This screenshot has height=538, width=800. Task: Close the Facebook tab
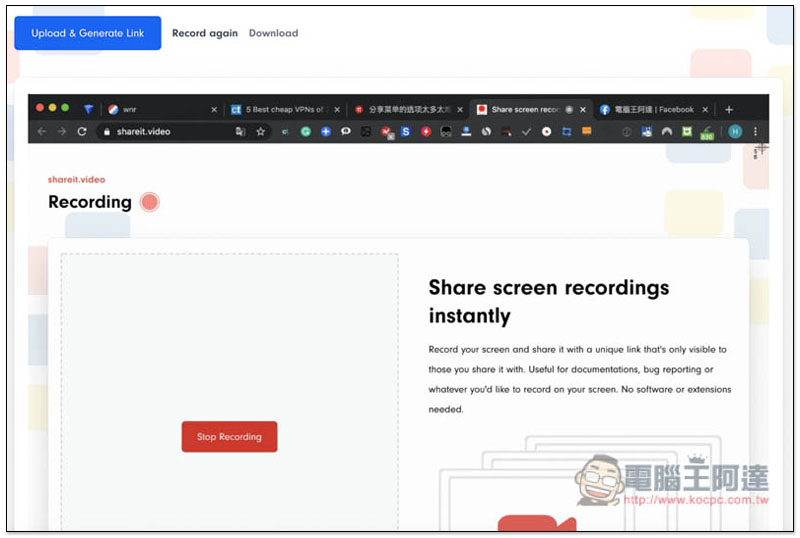coord(705,110)
